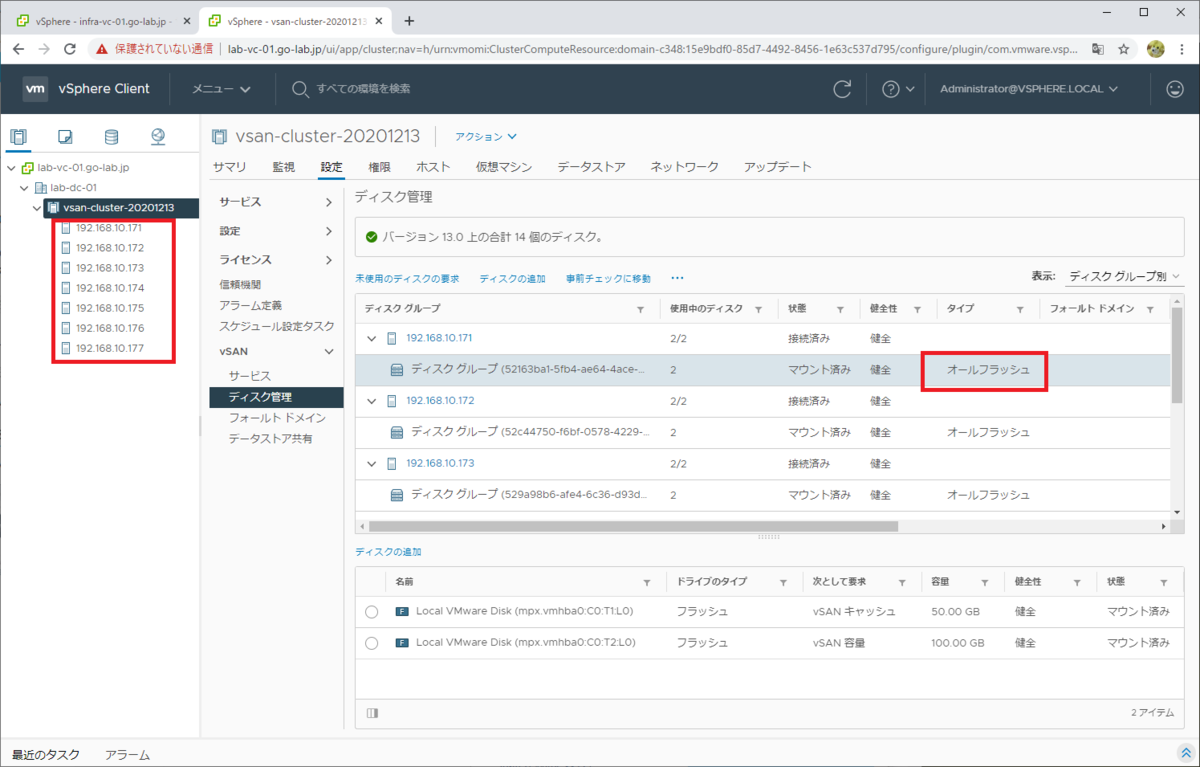The width and height of the screenshot is (1200, 767).
Task: Open the アクション dropdown
Action: tap(486, 136)
